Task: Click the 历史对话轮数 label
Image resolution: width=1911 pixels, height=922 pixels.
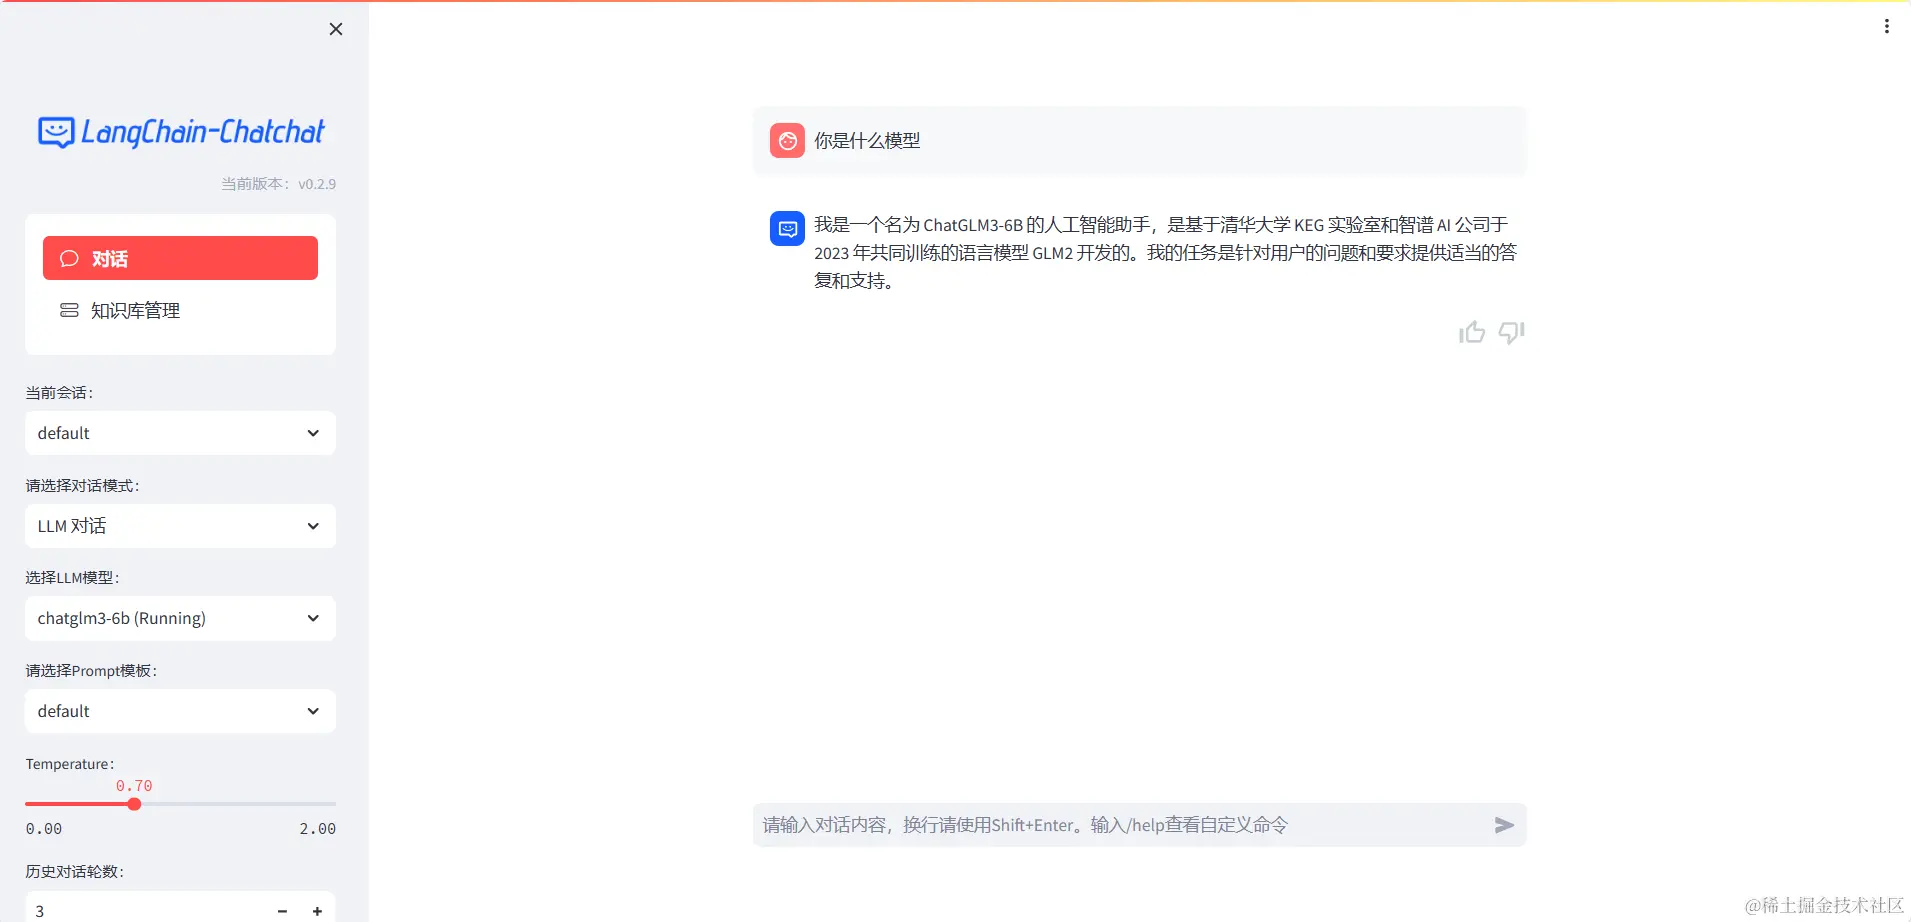Action: coord(74,872)
